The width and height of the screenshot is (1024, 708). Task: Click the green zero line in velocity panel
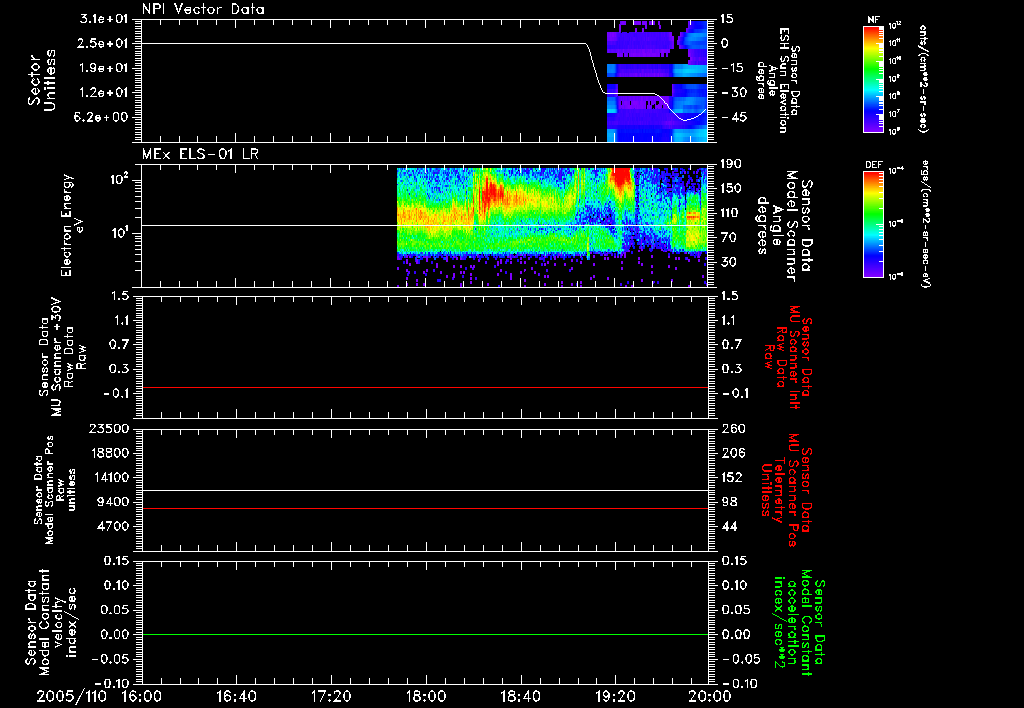click(x=425, y=634)
